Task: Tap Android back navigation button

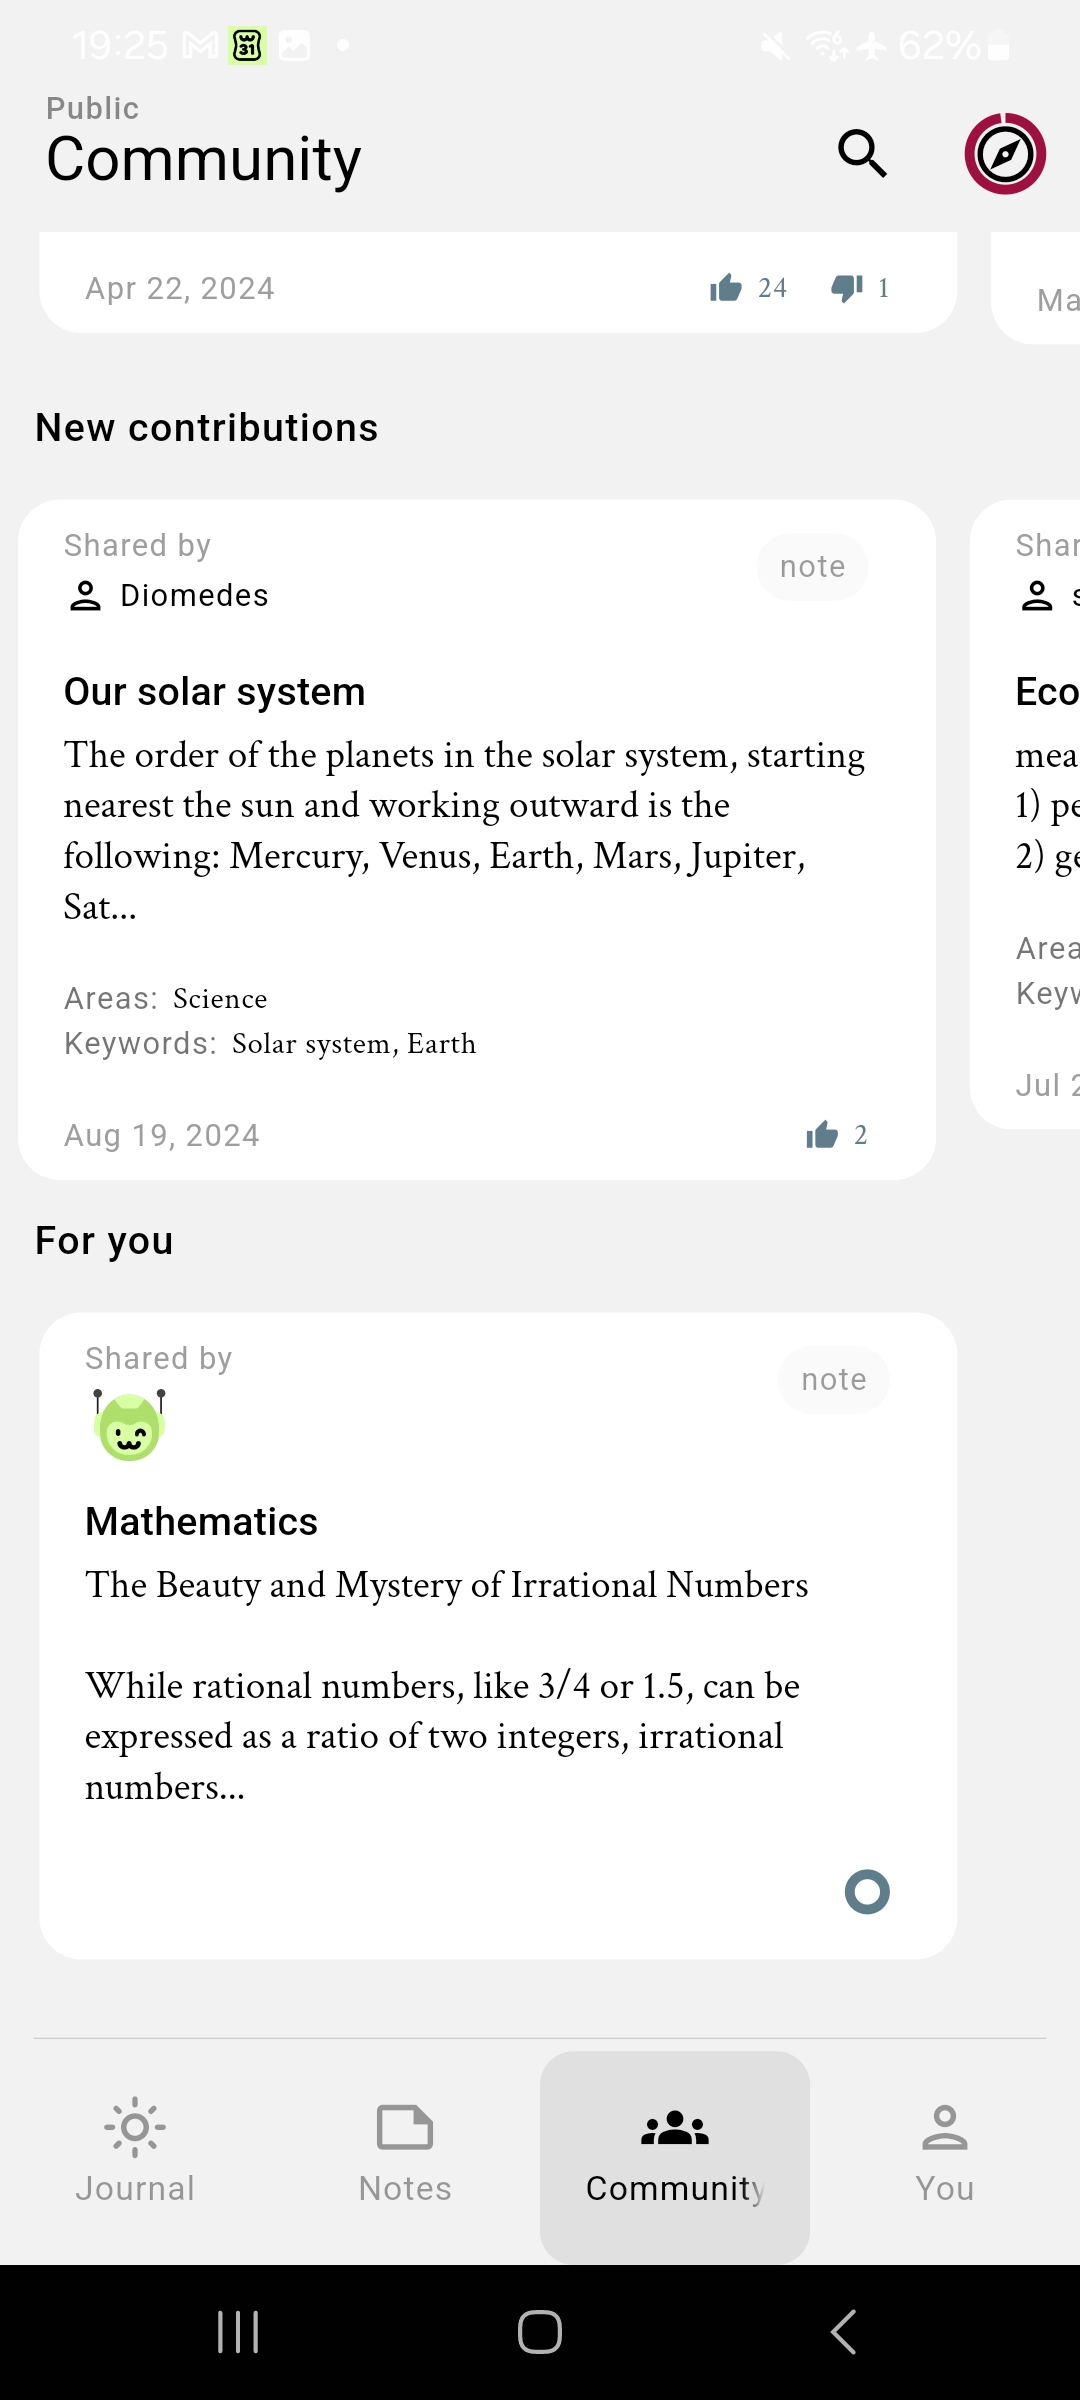Action: (843, 2332)
